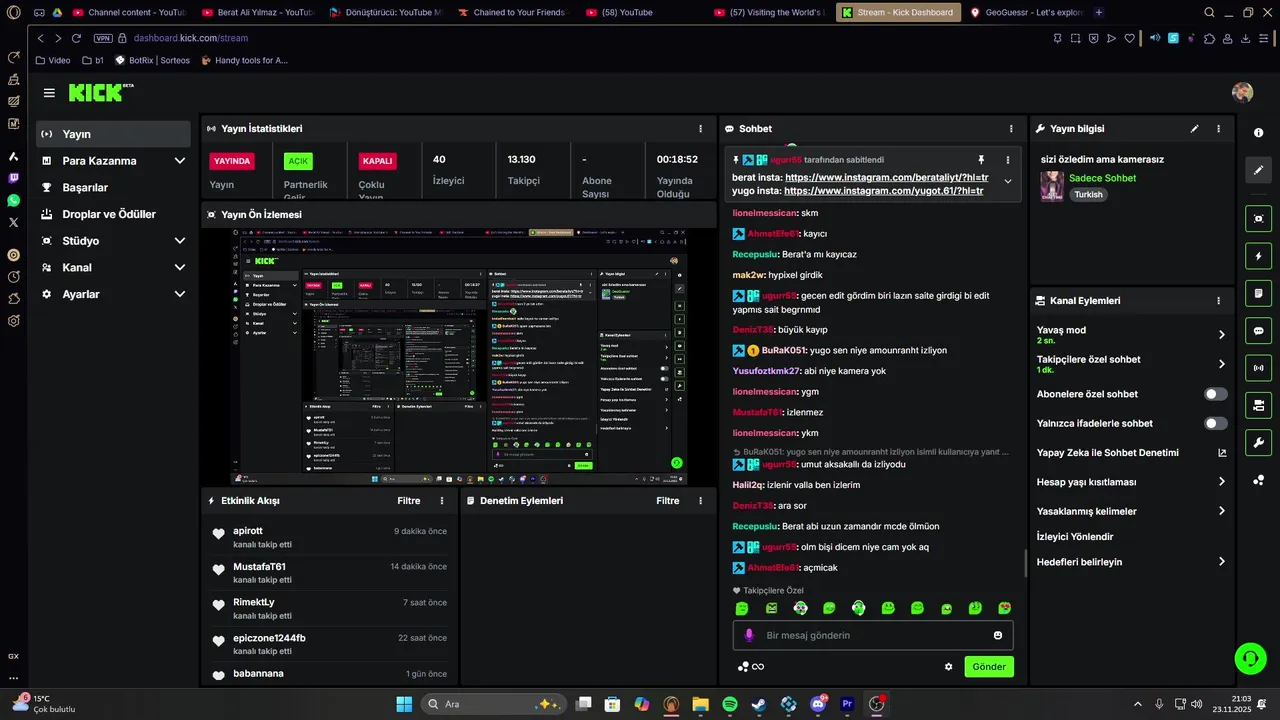Open Filtre in the Etkinlik Akışı panel
Viewport: 1280px width, 720px height.
pos(408,501)
